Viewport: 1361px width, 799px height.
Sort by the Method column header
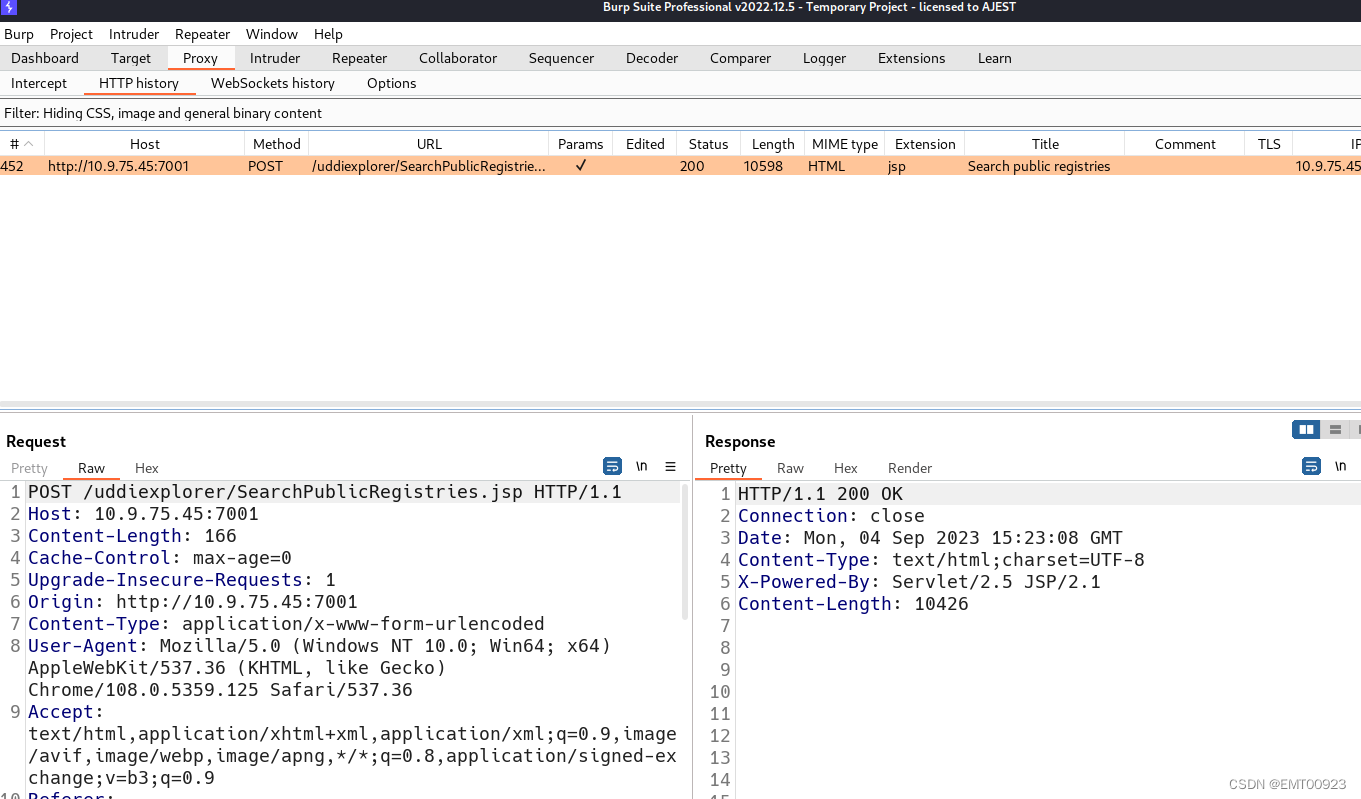tap(277, 144)
